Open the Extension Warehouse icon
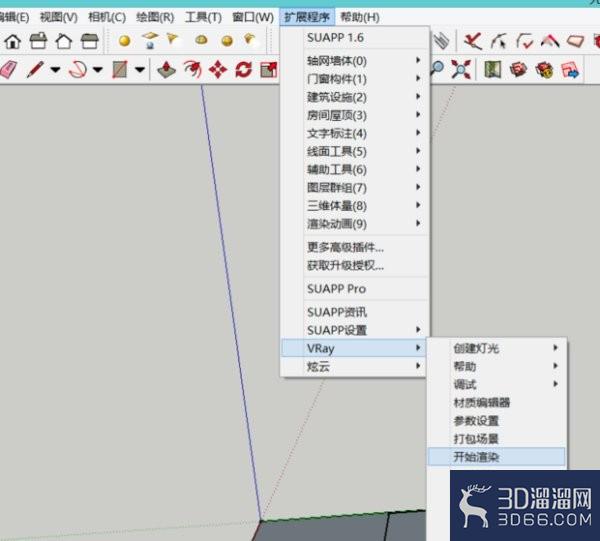This screenshot has height=541, width=600. point(544,70)
